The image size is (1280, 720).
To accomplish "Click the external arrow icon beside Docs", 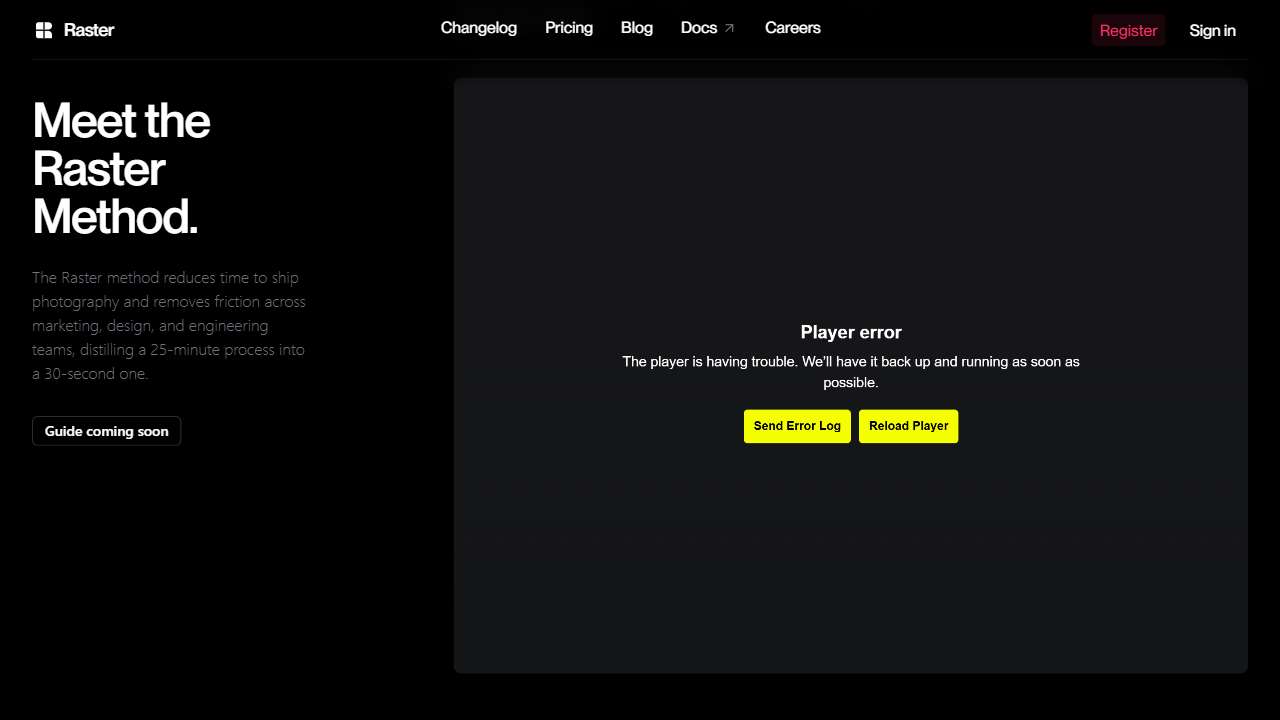I will (x=729, y=28).
